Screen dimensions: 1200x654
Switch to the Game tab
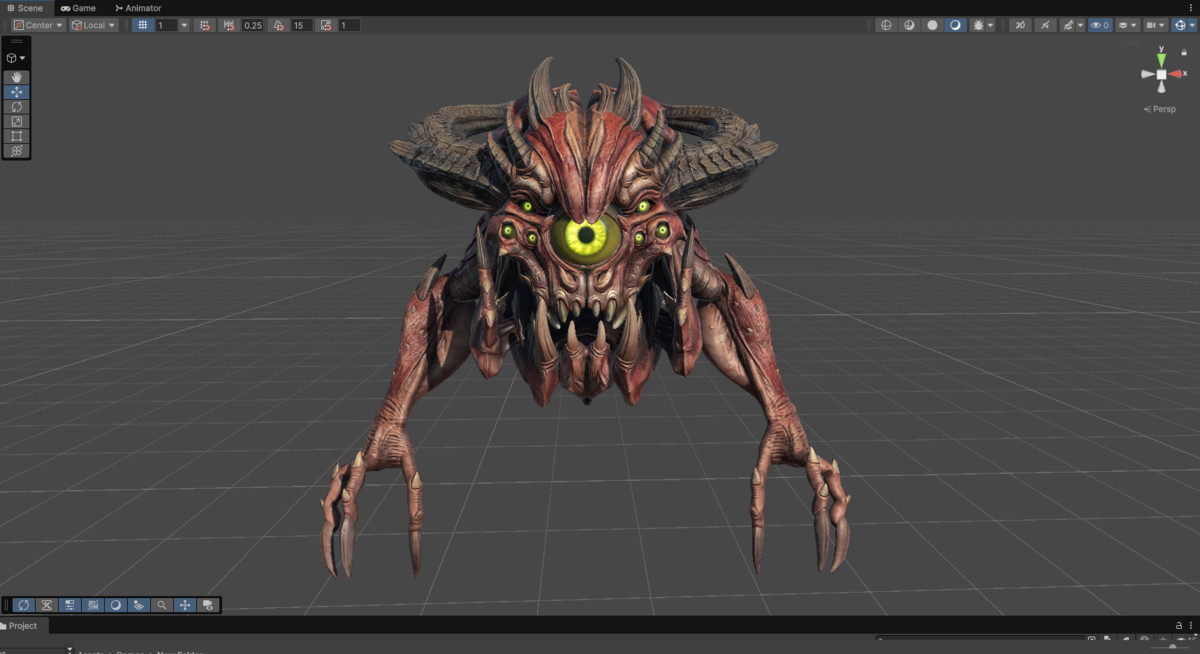point(78,8)
